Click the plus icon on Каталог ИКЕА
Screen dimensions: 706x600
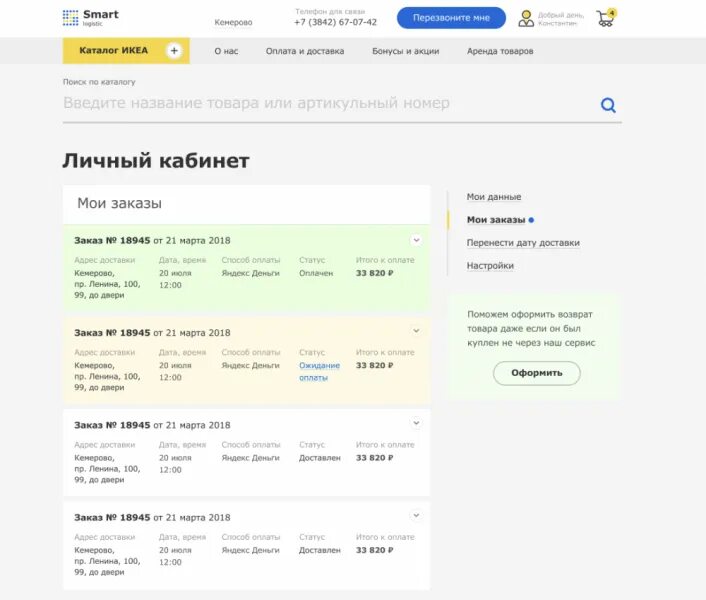[x=174, y=50]
